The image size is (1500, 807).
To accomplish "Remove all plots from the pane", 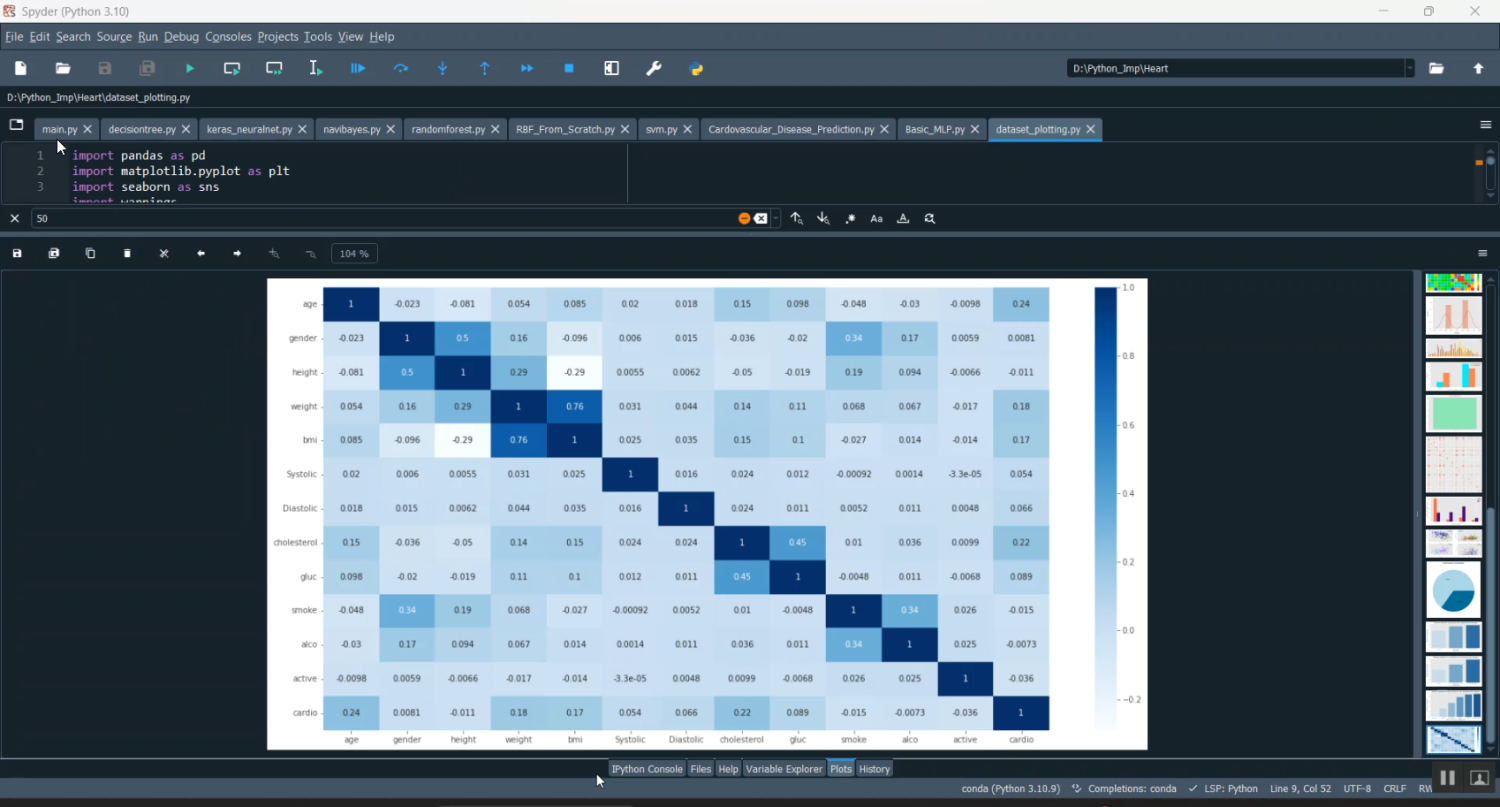I will point(164,254).
